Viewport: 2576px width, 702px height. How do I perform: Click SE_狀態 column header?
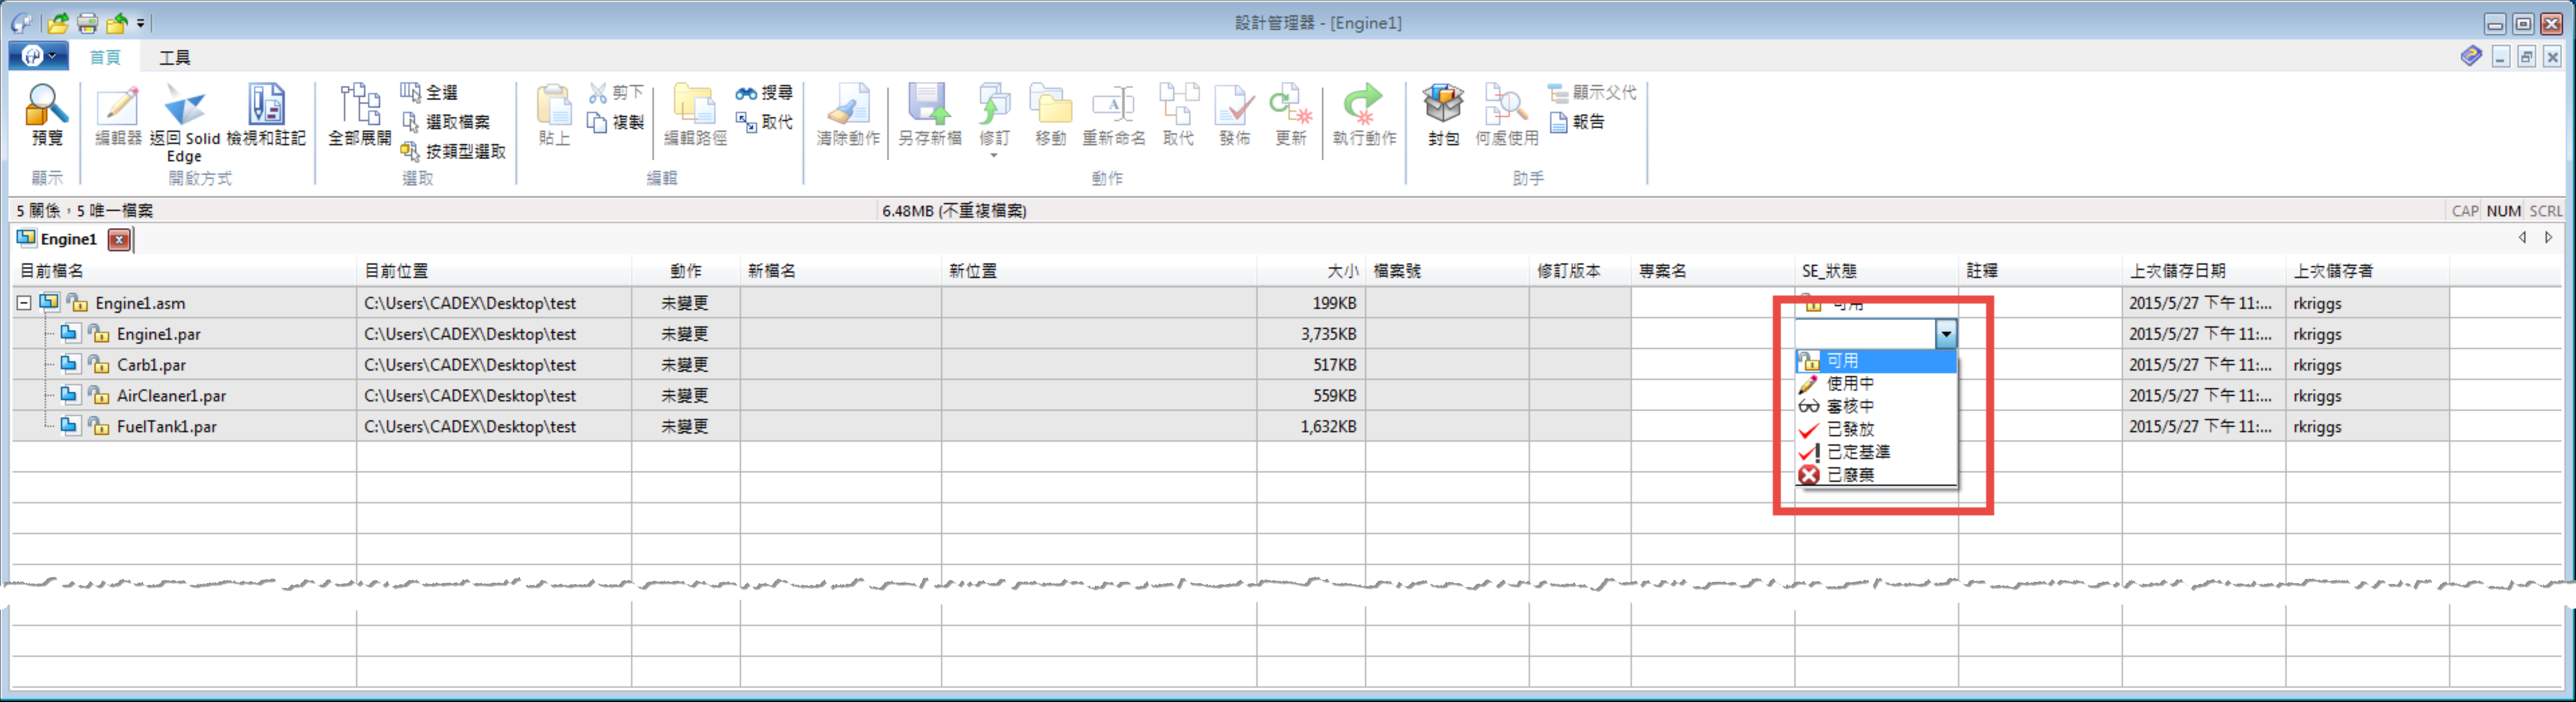(x=1876, y=271)
